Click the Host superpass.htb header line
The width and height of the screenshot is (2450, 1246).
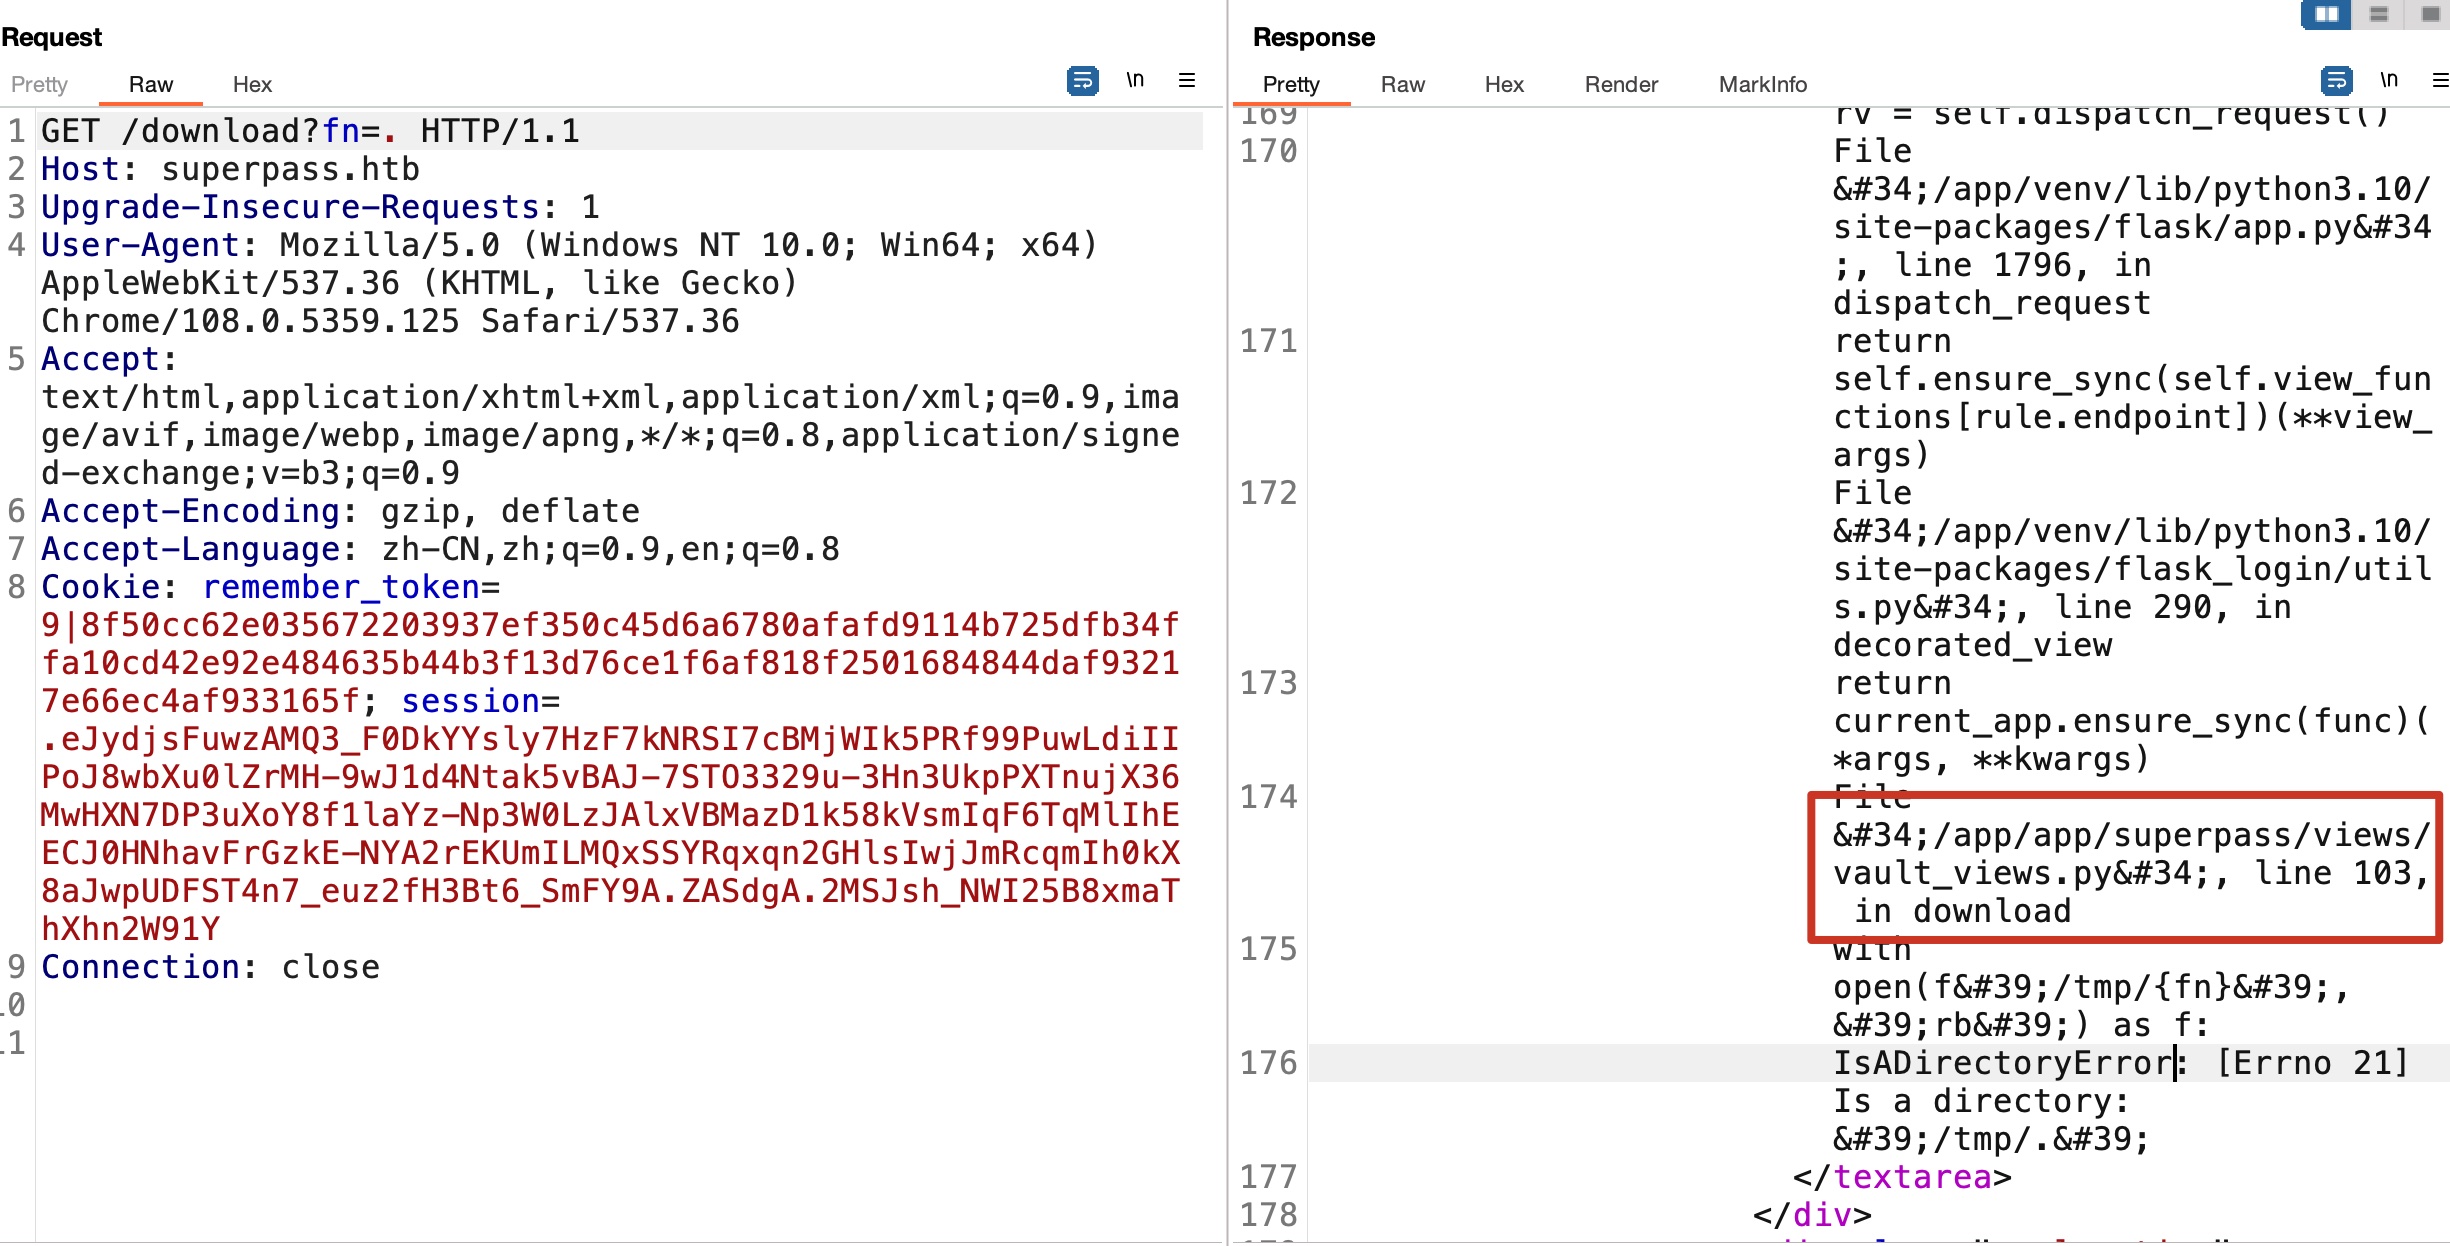(x=230, y=169)
